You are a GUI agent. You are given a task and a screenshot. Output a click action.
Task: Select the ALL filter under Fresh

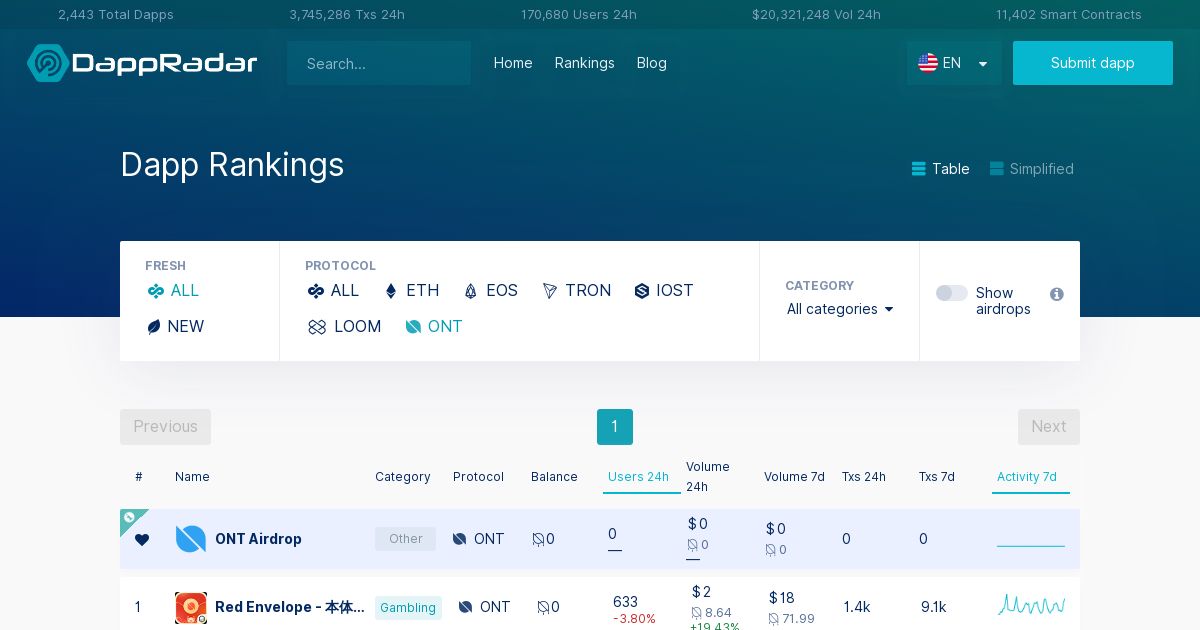coord(174,290)
